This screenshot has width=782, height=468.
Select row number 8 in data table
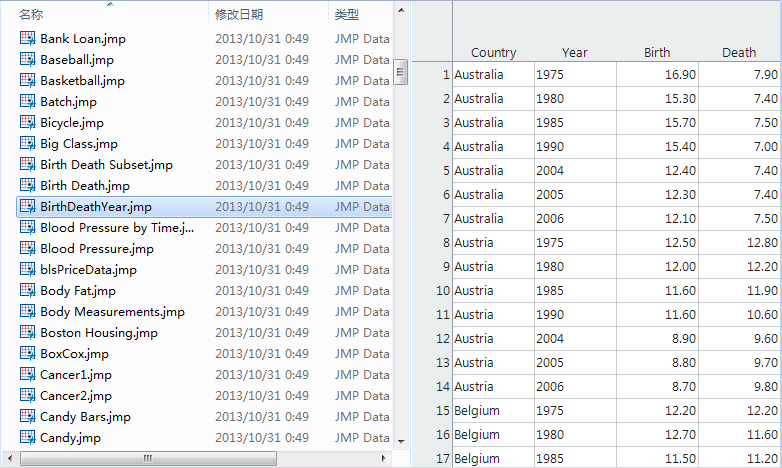pyautogui.click(x=446, y=242)
